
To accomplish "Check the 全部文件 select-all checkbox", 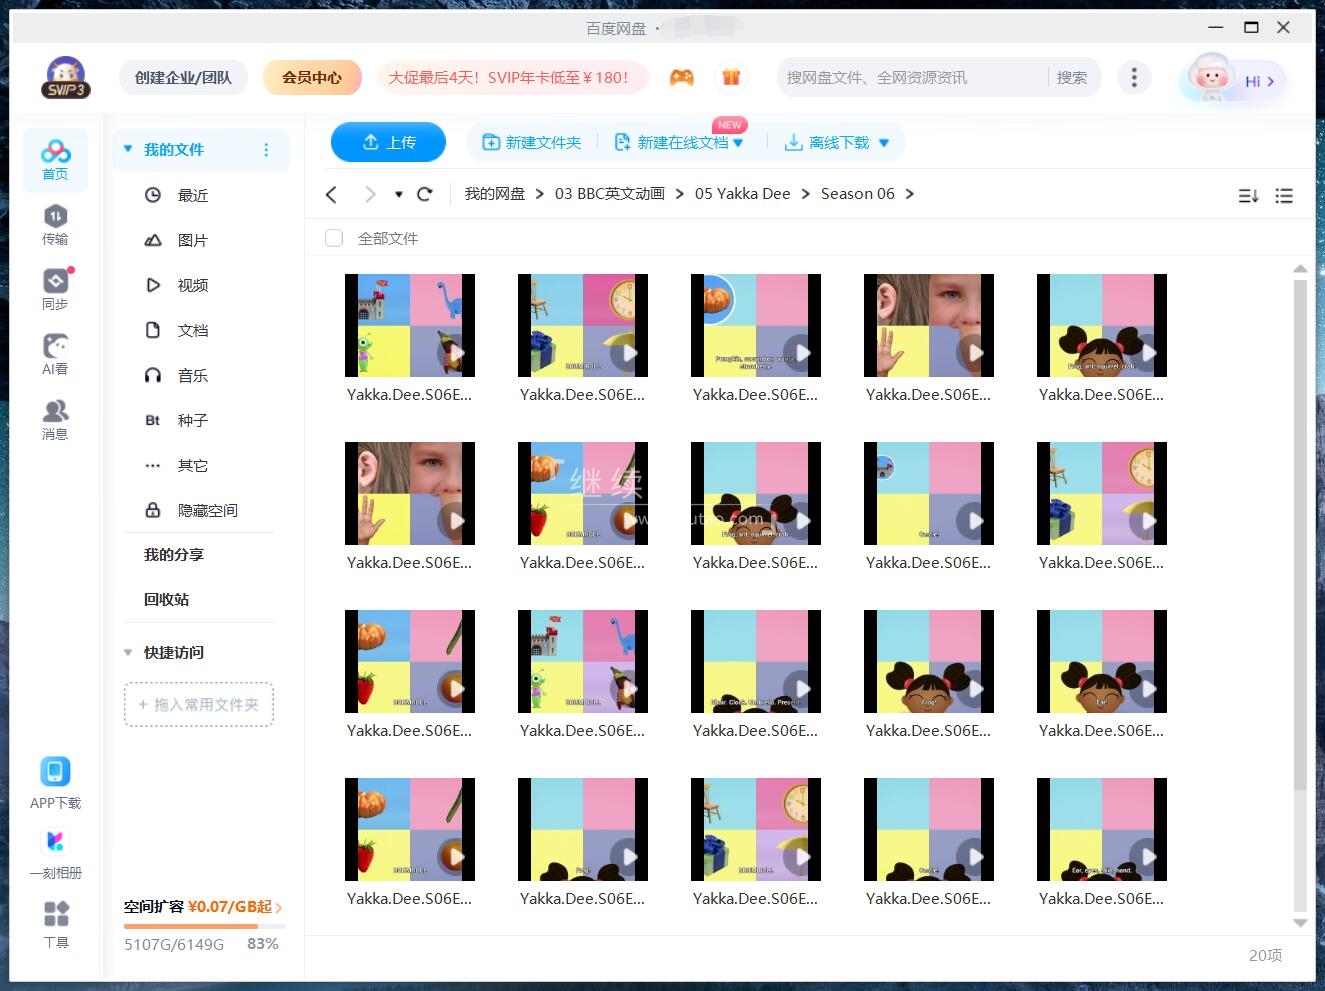I will tap(333, 238).
